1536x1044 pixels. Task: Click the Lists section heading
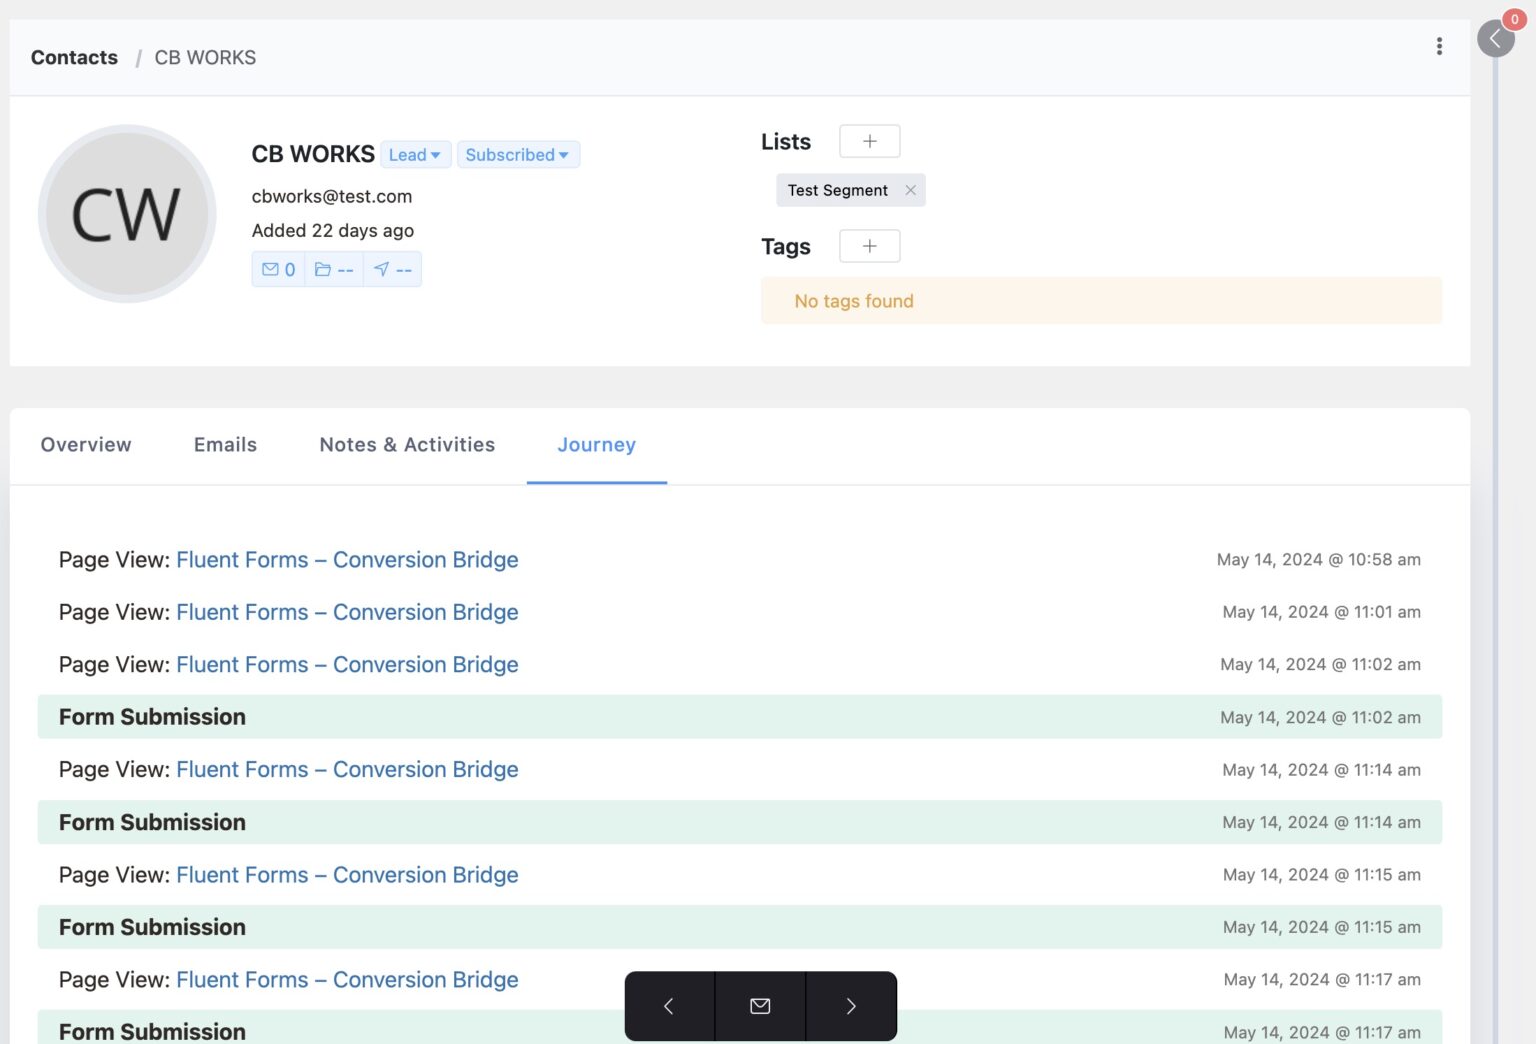tap(786, 142)
